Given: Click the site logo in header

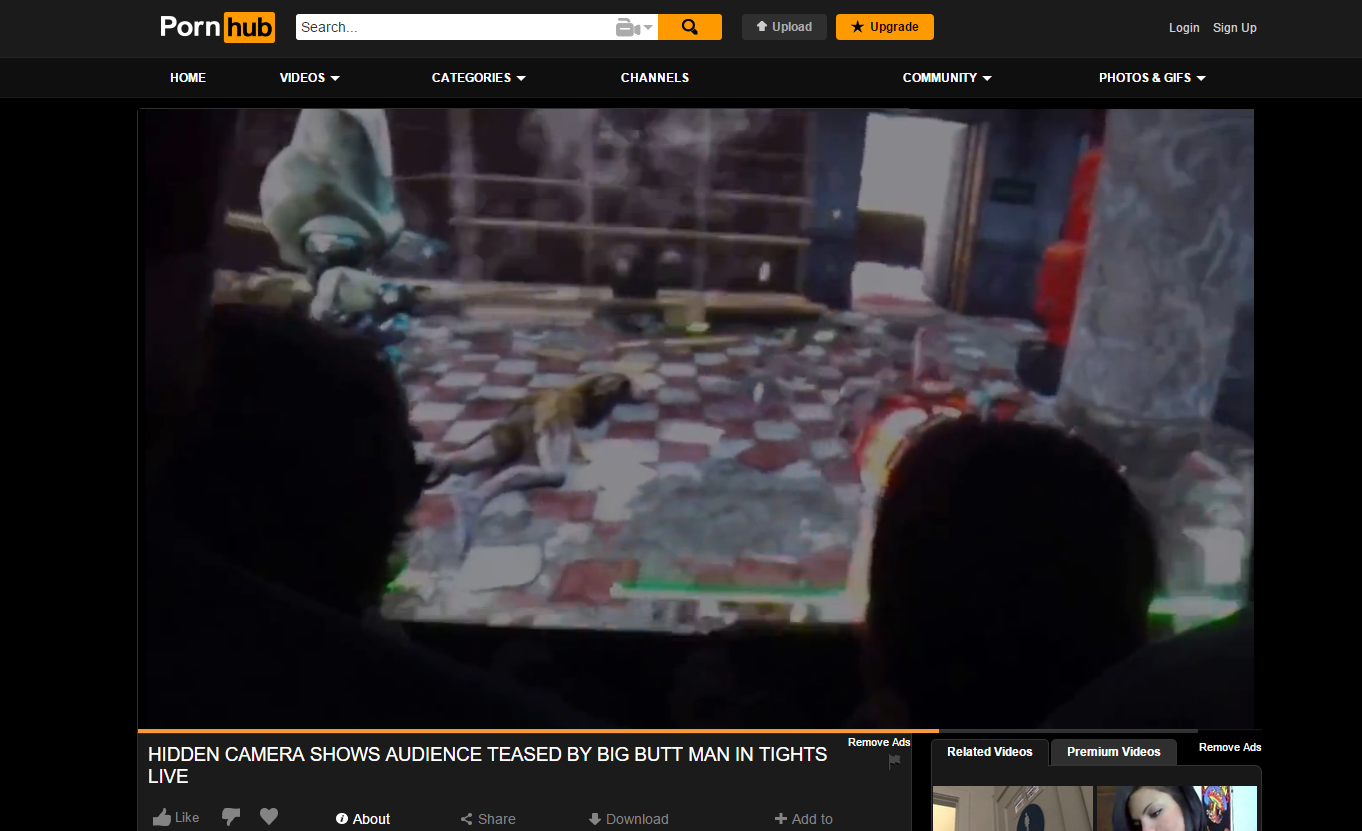Looking at the screenshot, I should tap(217, 27).
